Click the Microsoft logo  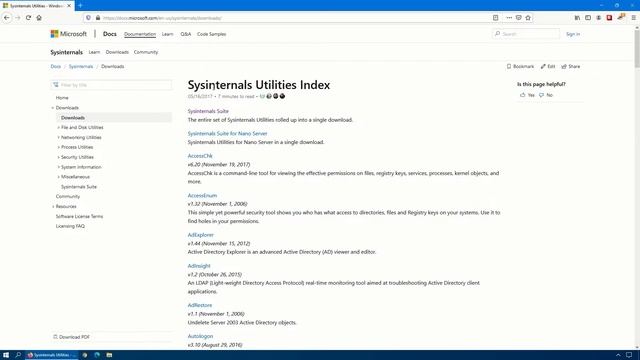coord(69,34)
